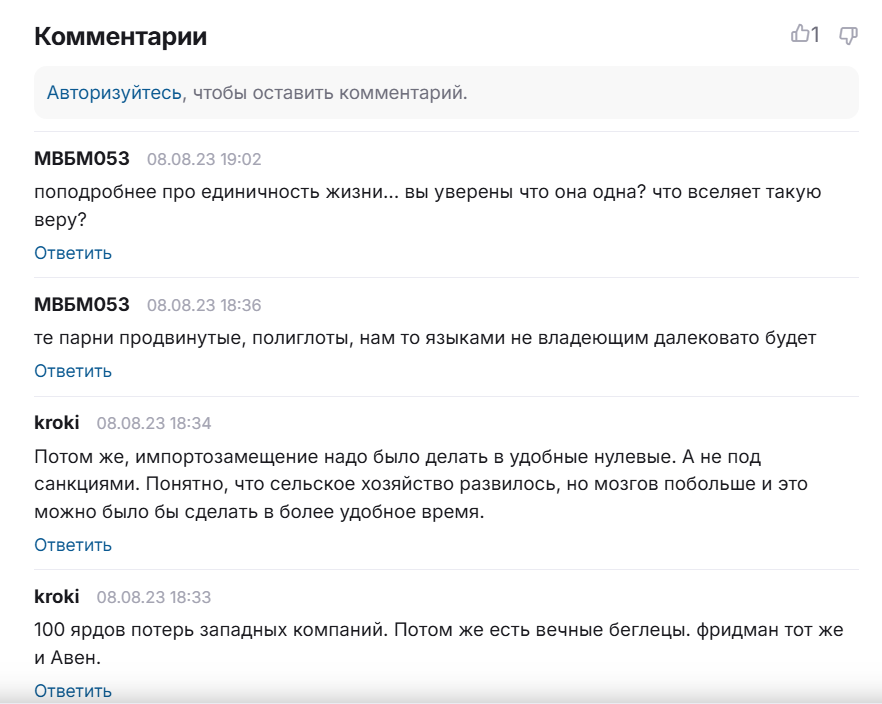The width and height of the screenshot is (882, 704).
Task: Click the 08.08.23 18:36 timestamp
Action: (204, 305)
